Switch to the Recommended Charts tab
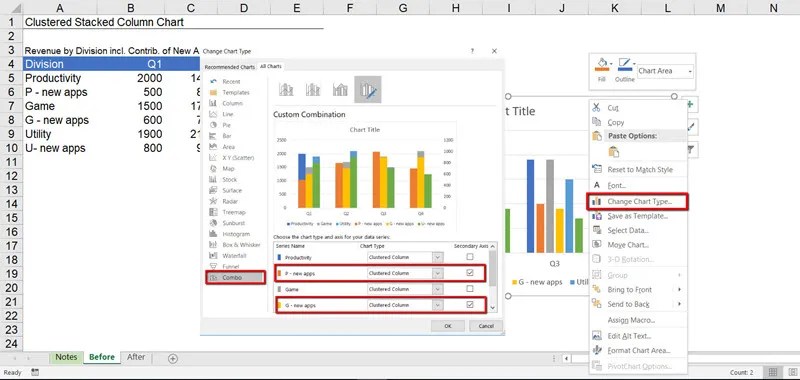 point(230,67)
